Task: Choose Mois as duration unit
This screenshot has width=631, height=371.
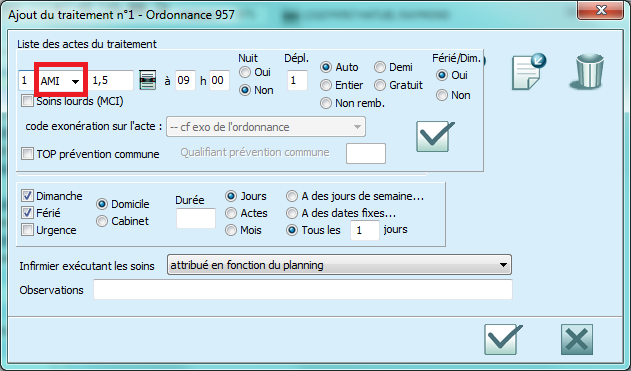Action: click(231, 230)
